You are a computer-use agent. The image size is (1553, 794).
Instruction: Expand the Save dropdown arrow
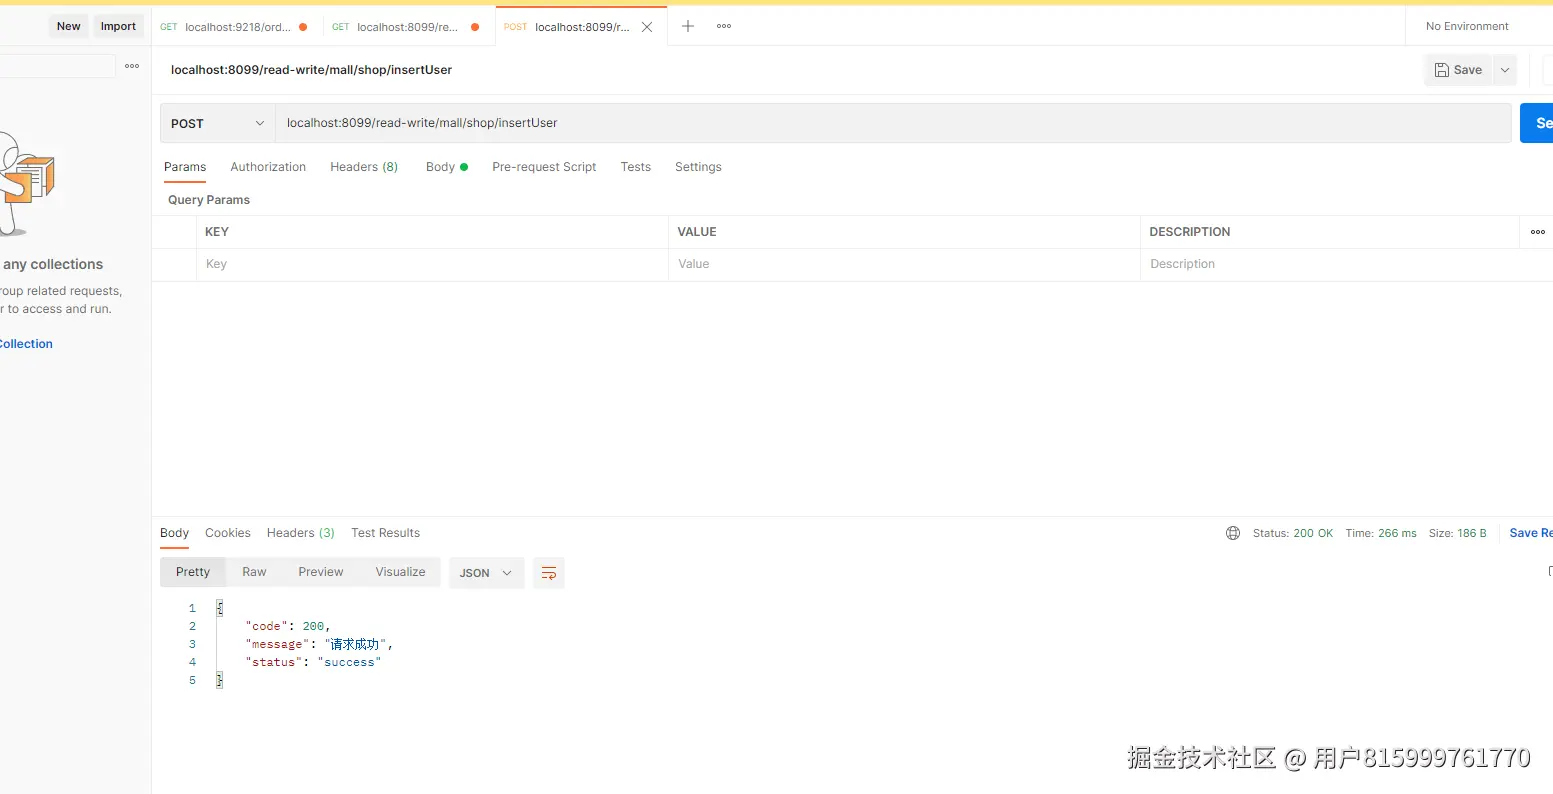[x=1505, y=70]
